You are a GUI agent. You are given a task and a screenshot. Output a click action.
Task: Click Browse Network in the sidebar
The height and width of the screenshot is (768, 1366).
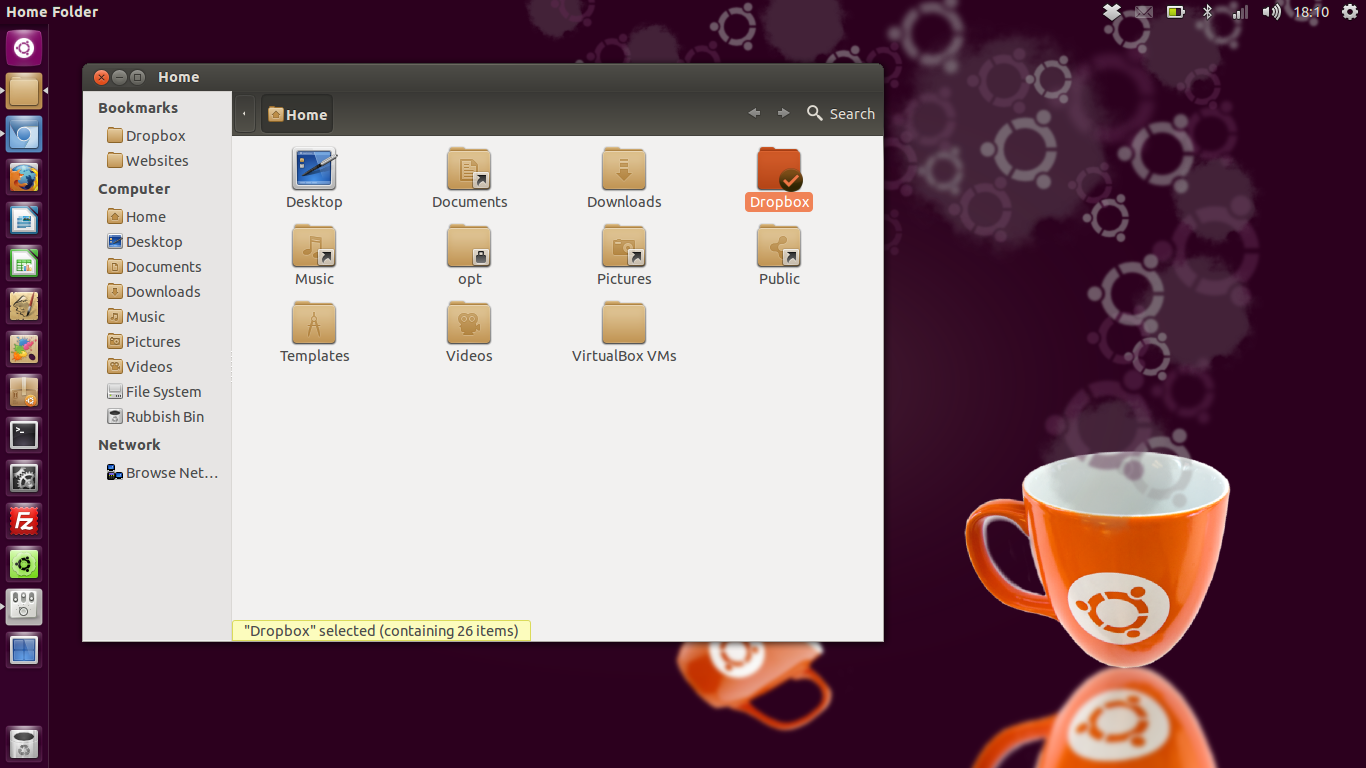coord(170,473)
